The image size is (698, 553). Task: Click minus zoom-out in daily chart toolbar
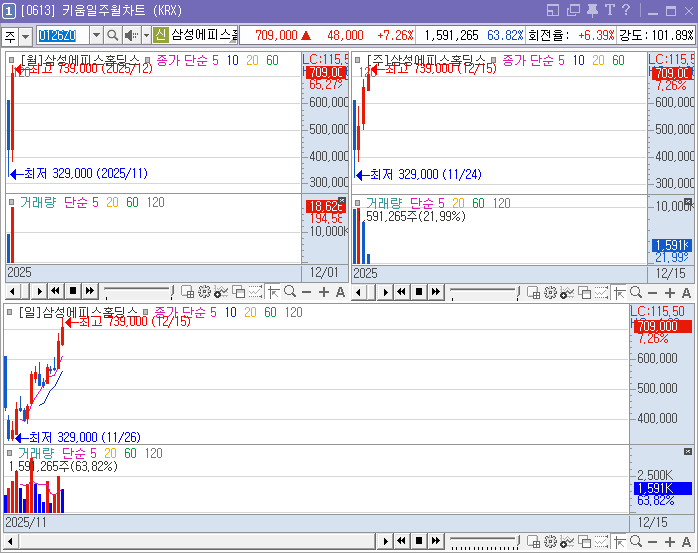(653, 542)
